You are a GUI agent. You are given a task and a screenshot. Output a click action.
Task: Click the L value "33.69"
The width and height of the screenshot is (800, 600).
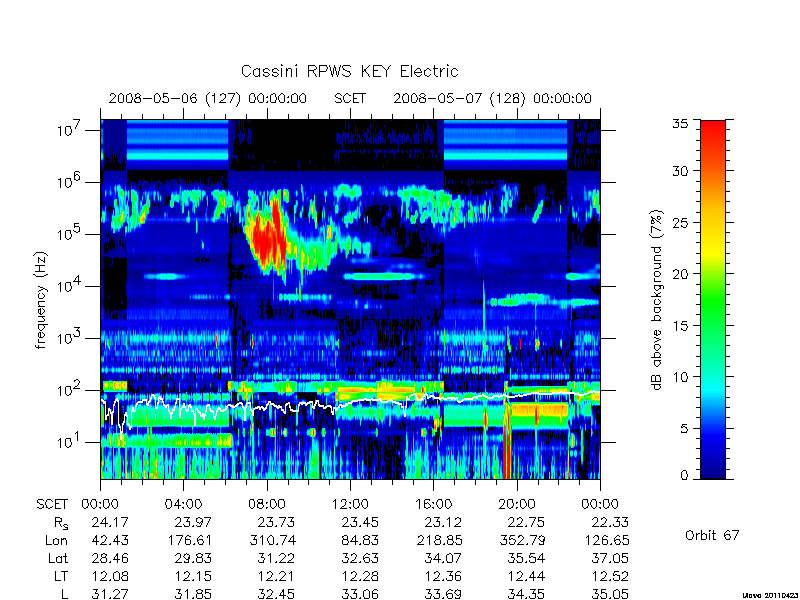coord(443,594)
